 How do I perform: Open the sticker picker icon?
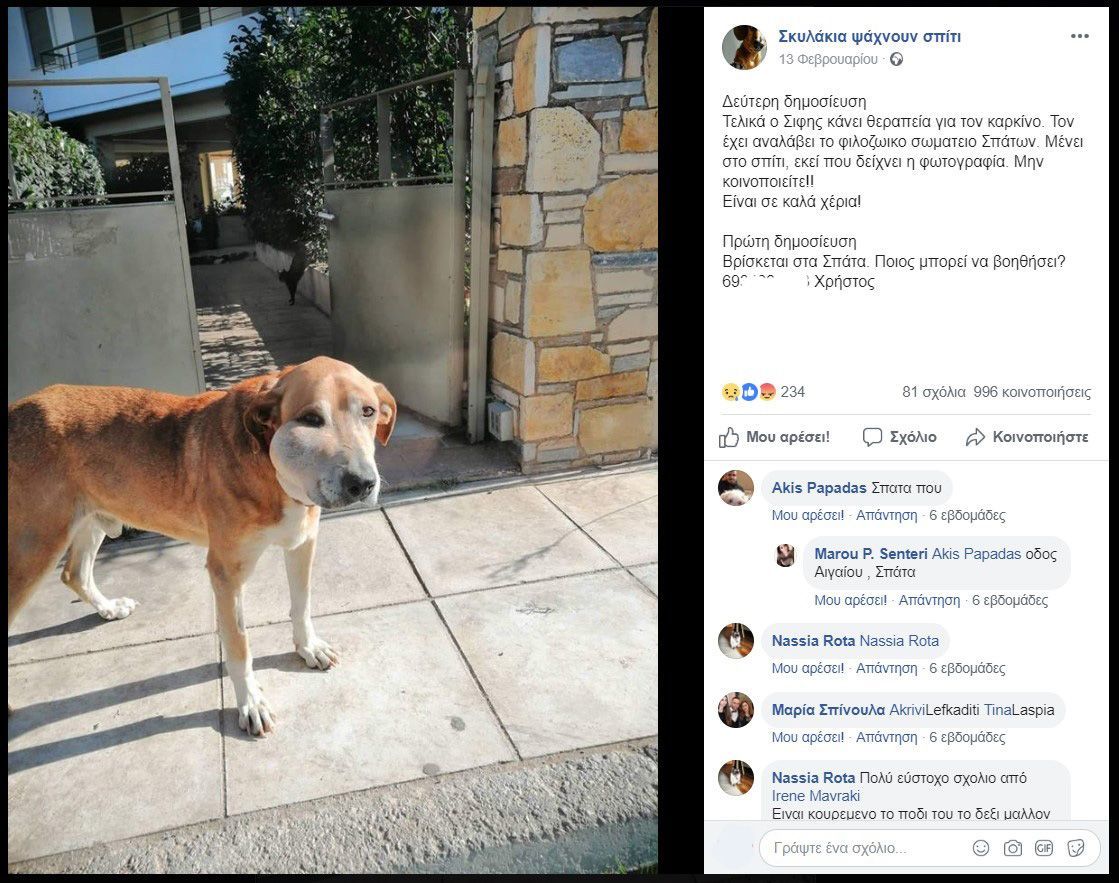click(1075, 847)
